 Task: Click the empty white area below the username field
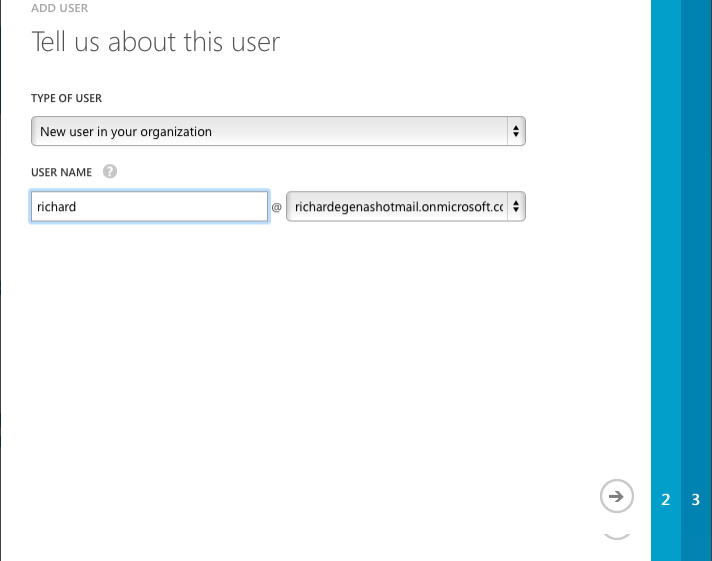click(x=300, y=350)
